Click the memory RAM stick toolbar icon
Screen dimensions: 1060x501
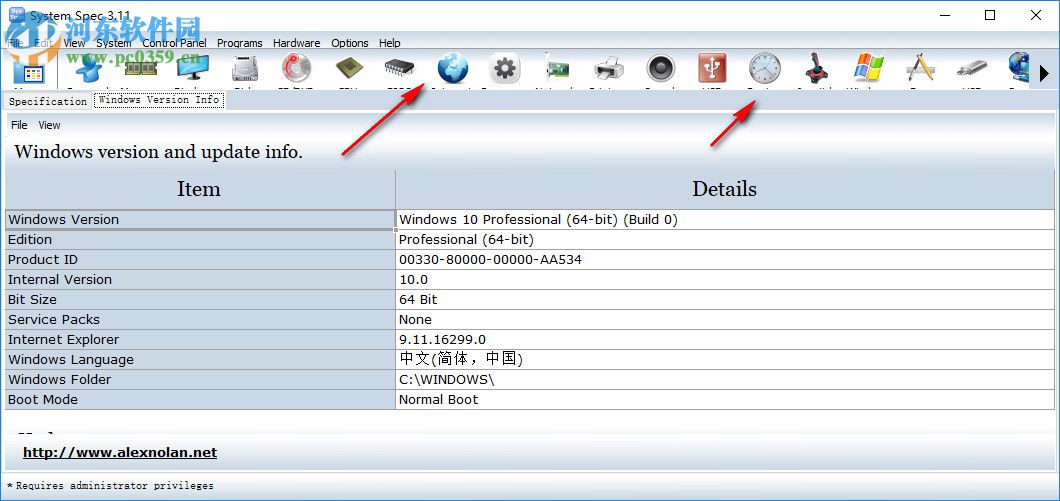pyautogui.click(x=141, y=69)
